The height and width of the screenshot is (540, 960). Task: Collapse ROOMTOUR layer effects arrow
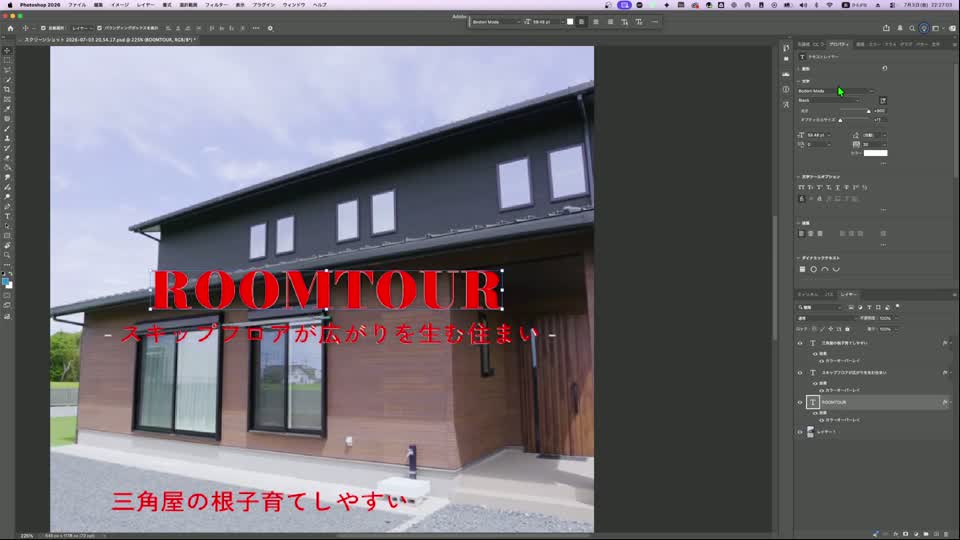(950, 402)
